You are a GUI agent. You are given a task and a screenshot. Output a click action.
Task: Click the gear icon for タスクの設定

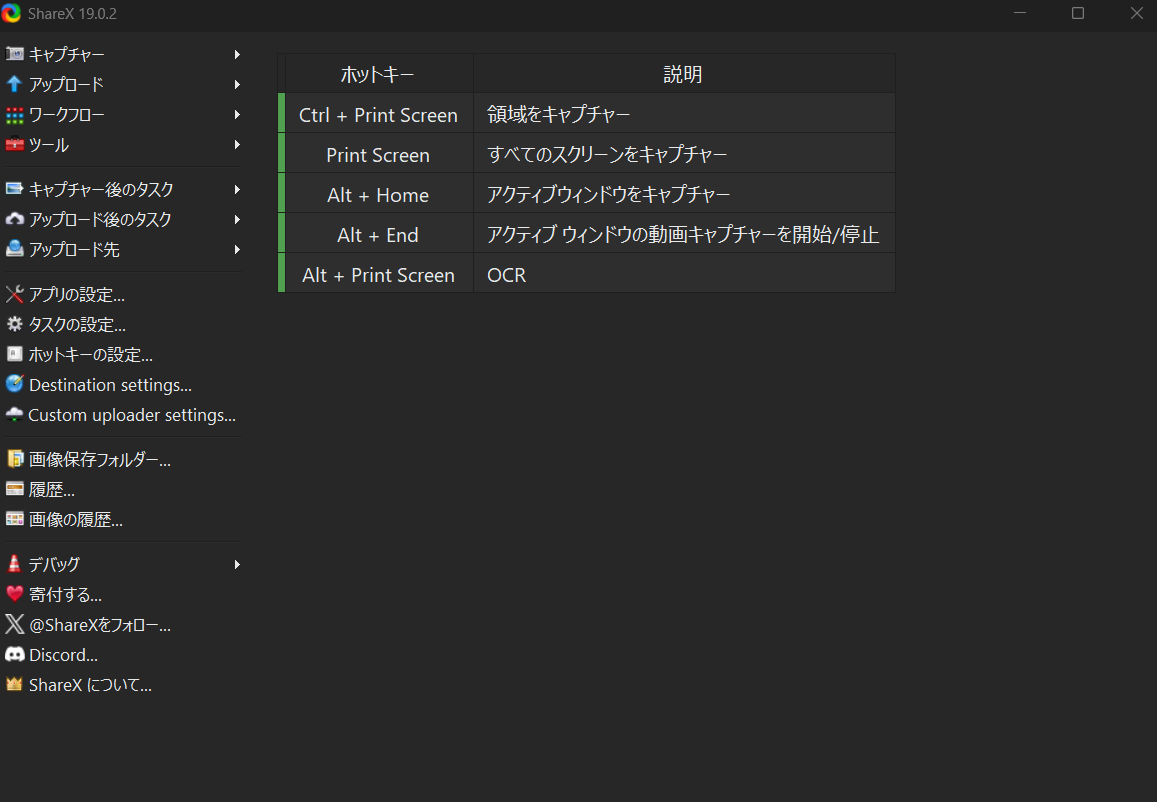pos(14,325)
